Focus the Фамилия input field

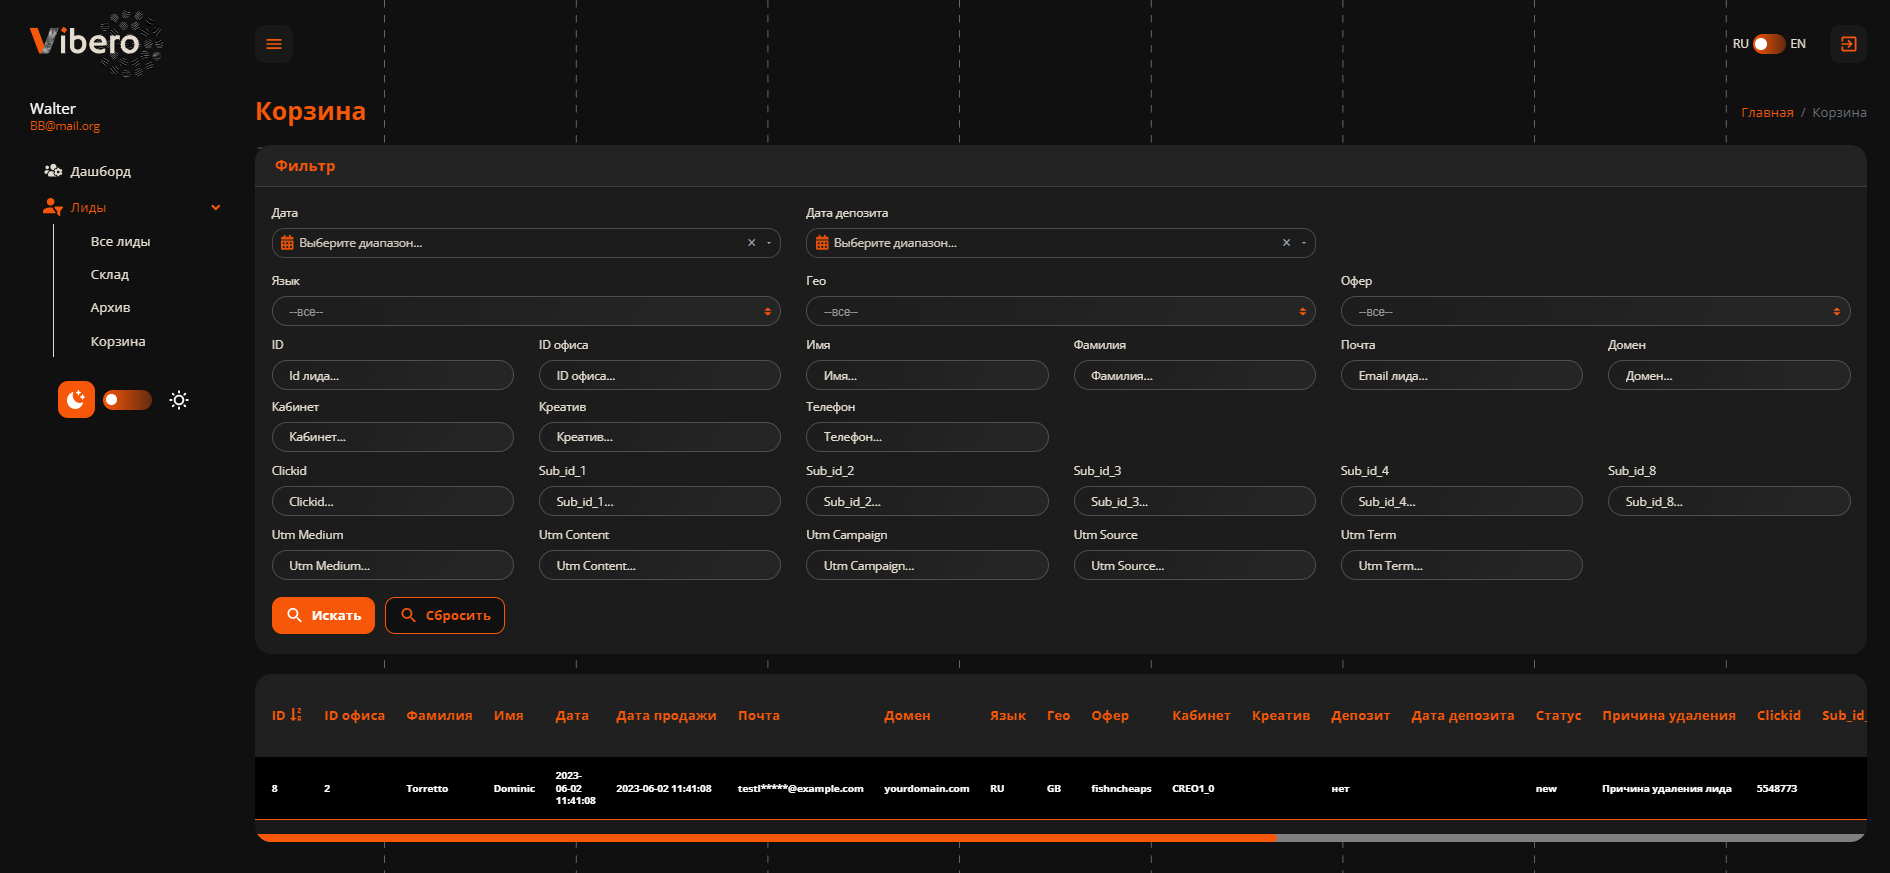(x=1194, y=376)
